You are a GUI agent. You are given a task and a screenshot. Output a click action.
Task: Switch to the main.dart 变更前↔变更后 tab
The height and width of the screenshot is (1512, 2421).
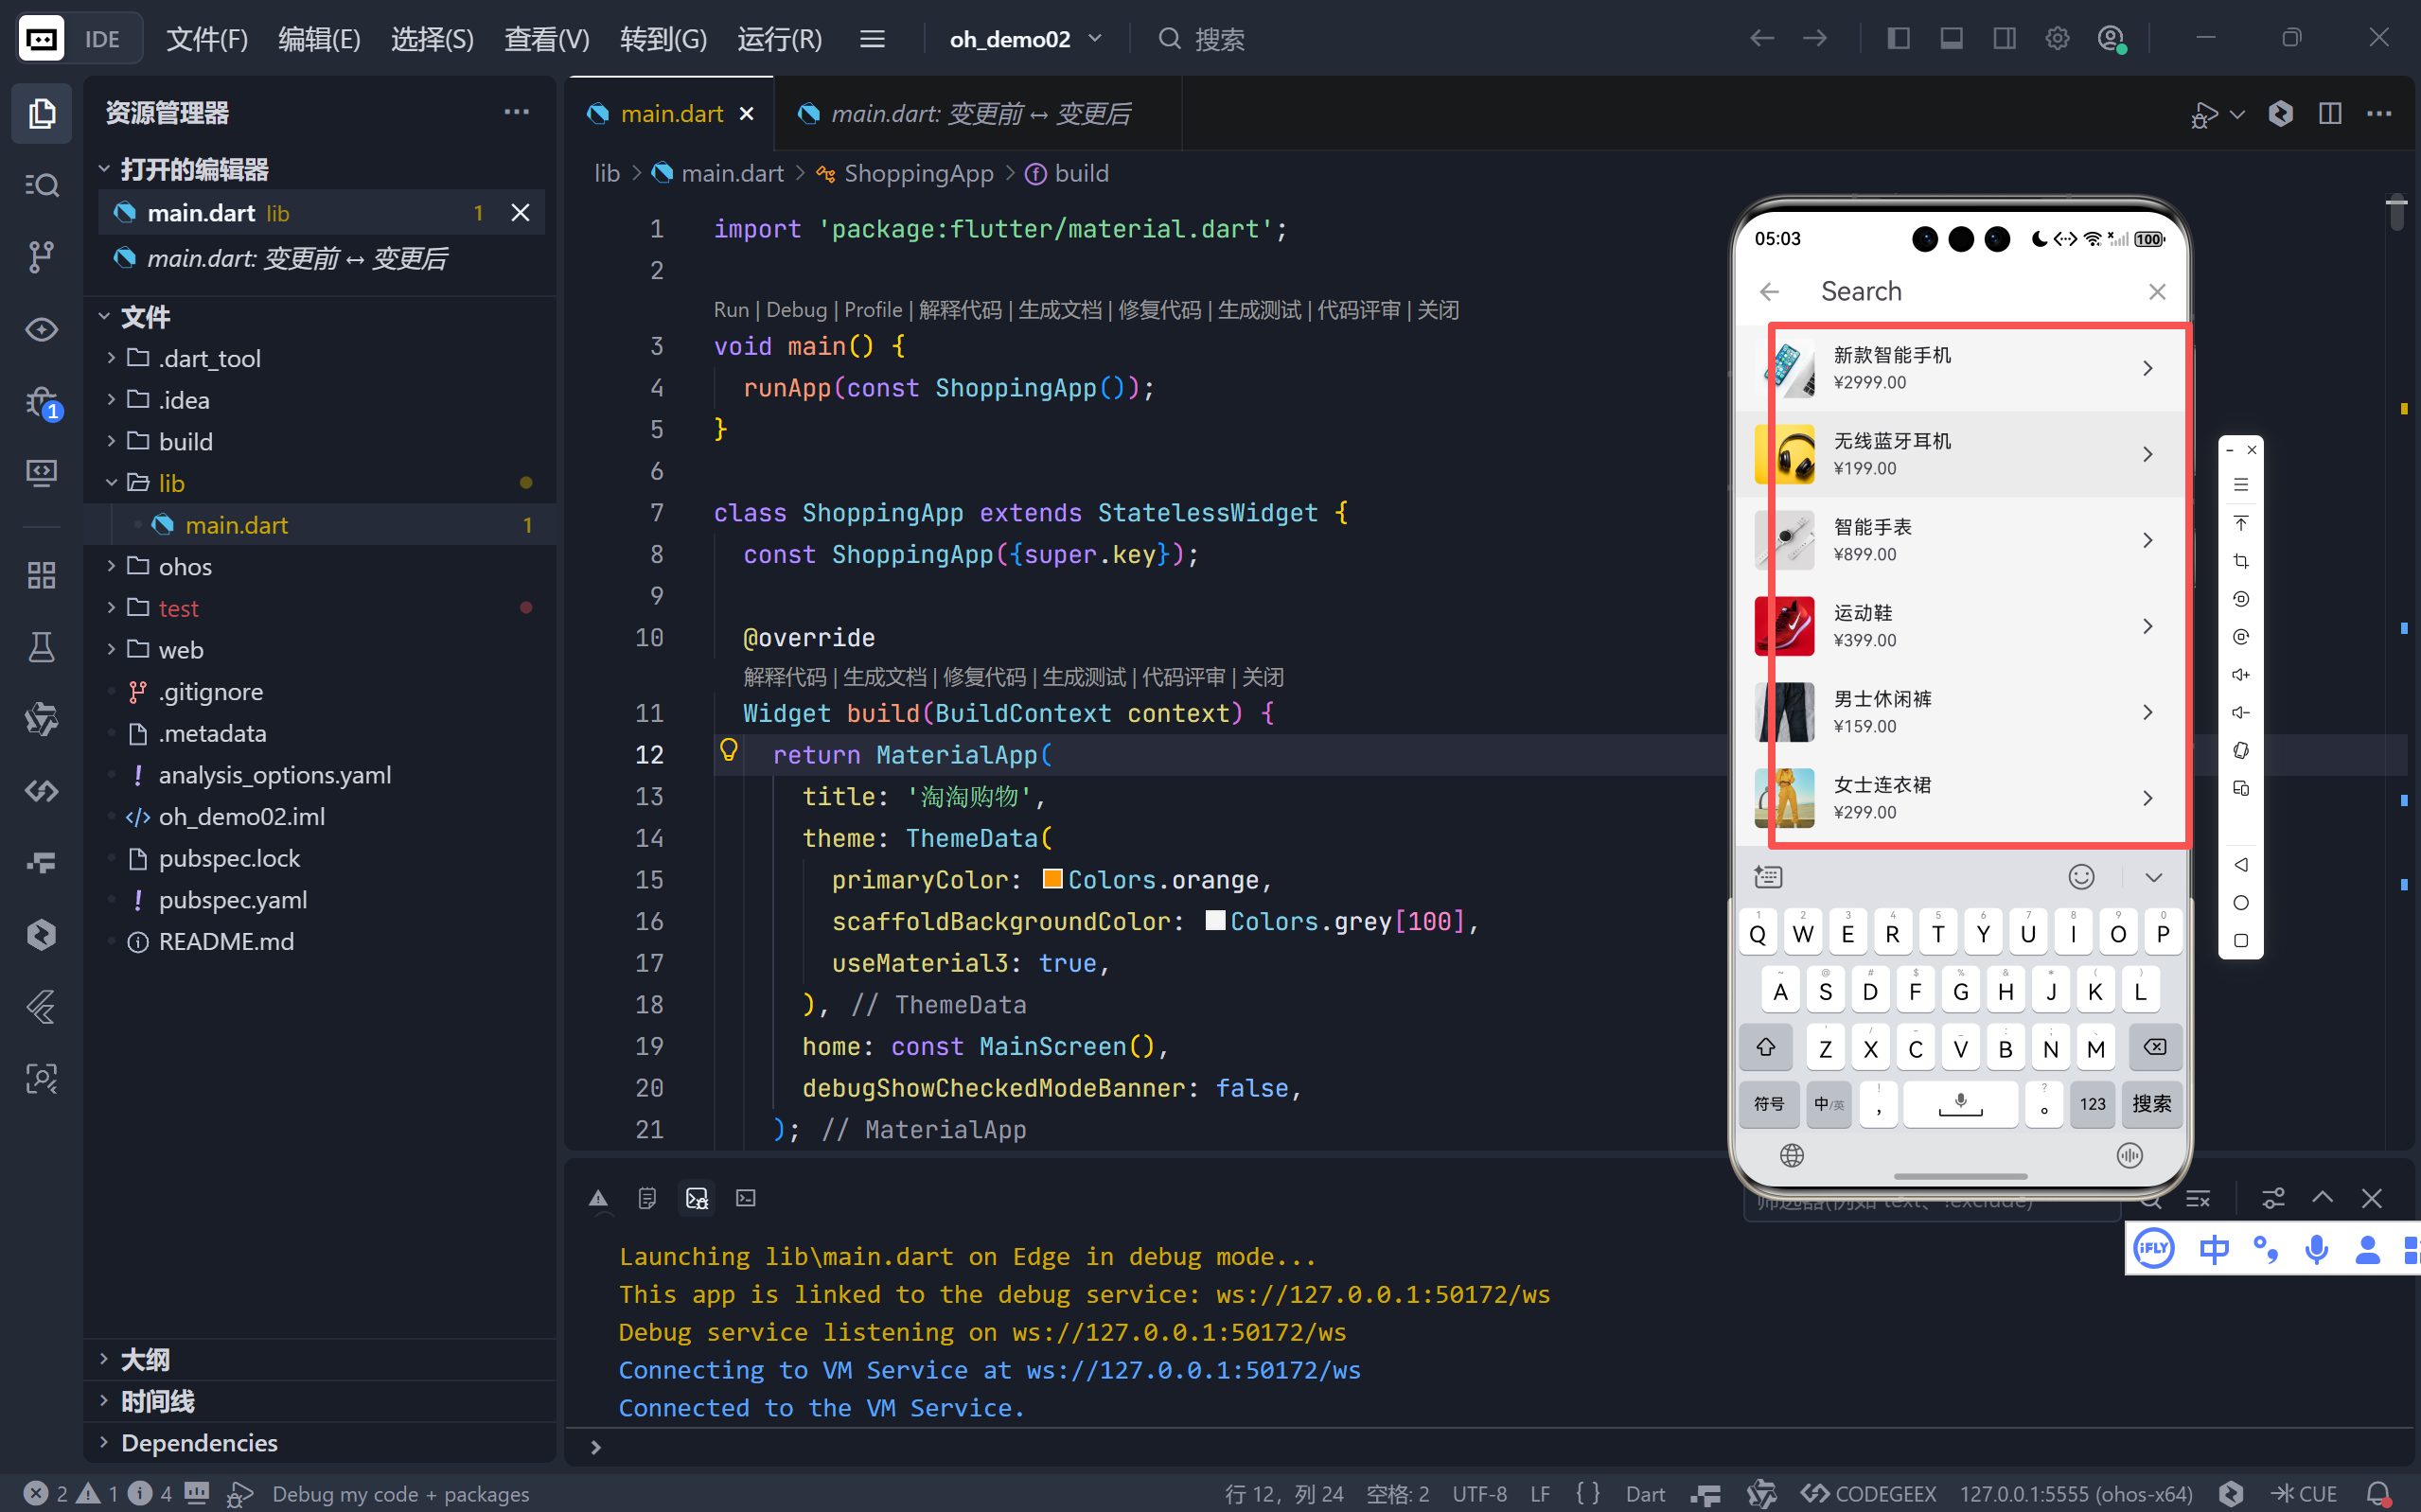click(979, 114)
